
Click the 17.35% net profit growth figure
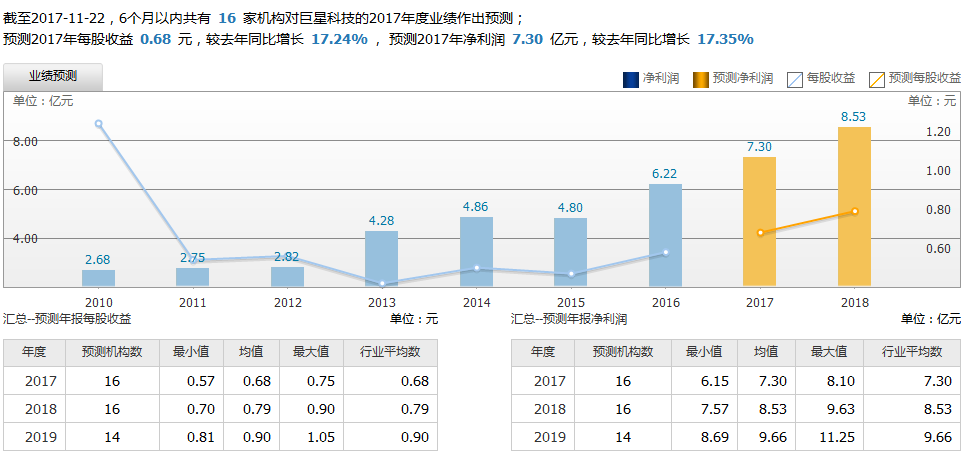725,40
